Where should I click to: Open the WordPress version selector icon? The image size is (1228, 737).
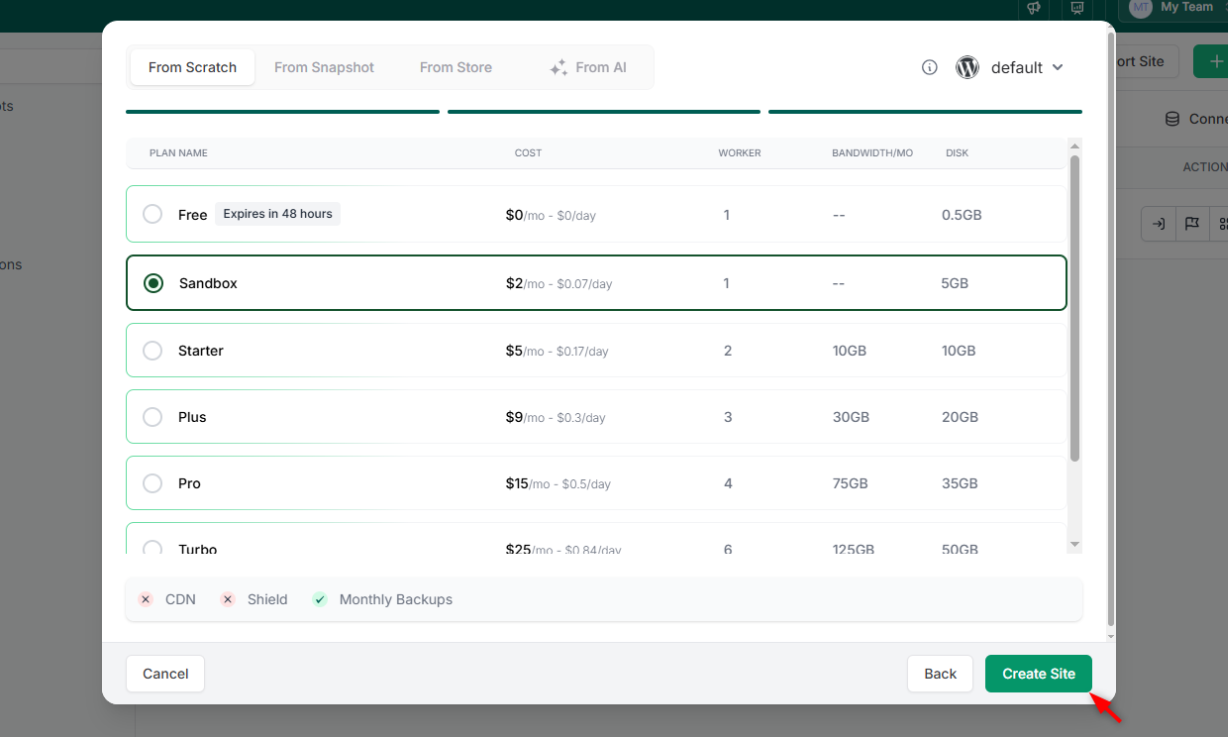(x=966, y=67)
